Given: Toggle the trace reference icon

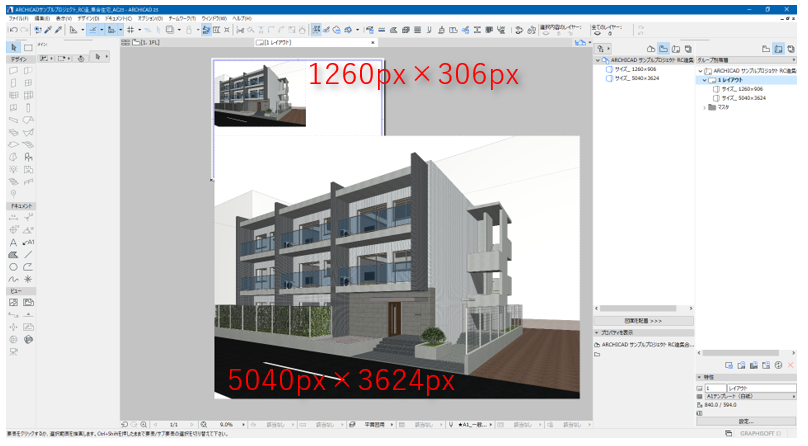Looking at the screenshot, I should coord(170,30).
